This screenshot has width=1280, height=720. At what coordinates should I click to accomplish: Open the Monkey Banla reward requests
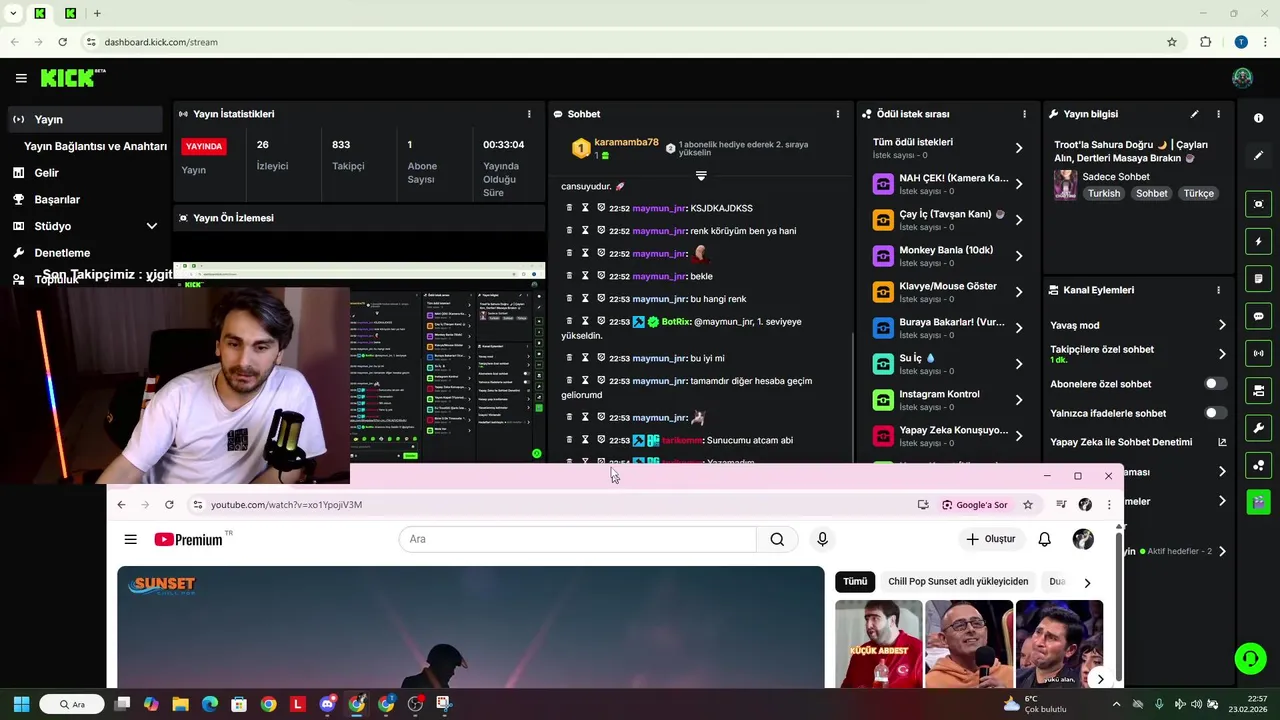point(948,256)
